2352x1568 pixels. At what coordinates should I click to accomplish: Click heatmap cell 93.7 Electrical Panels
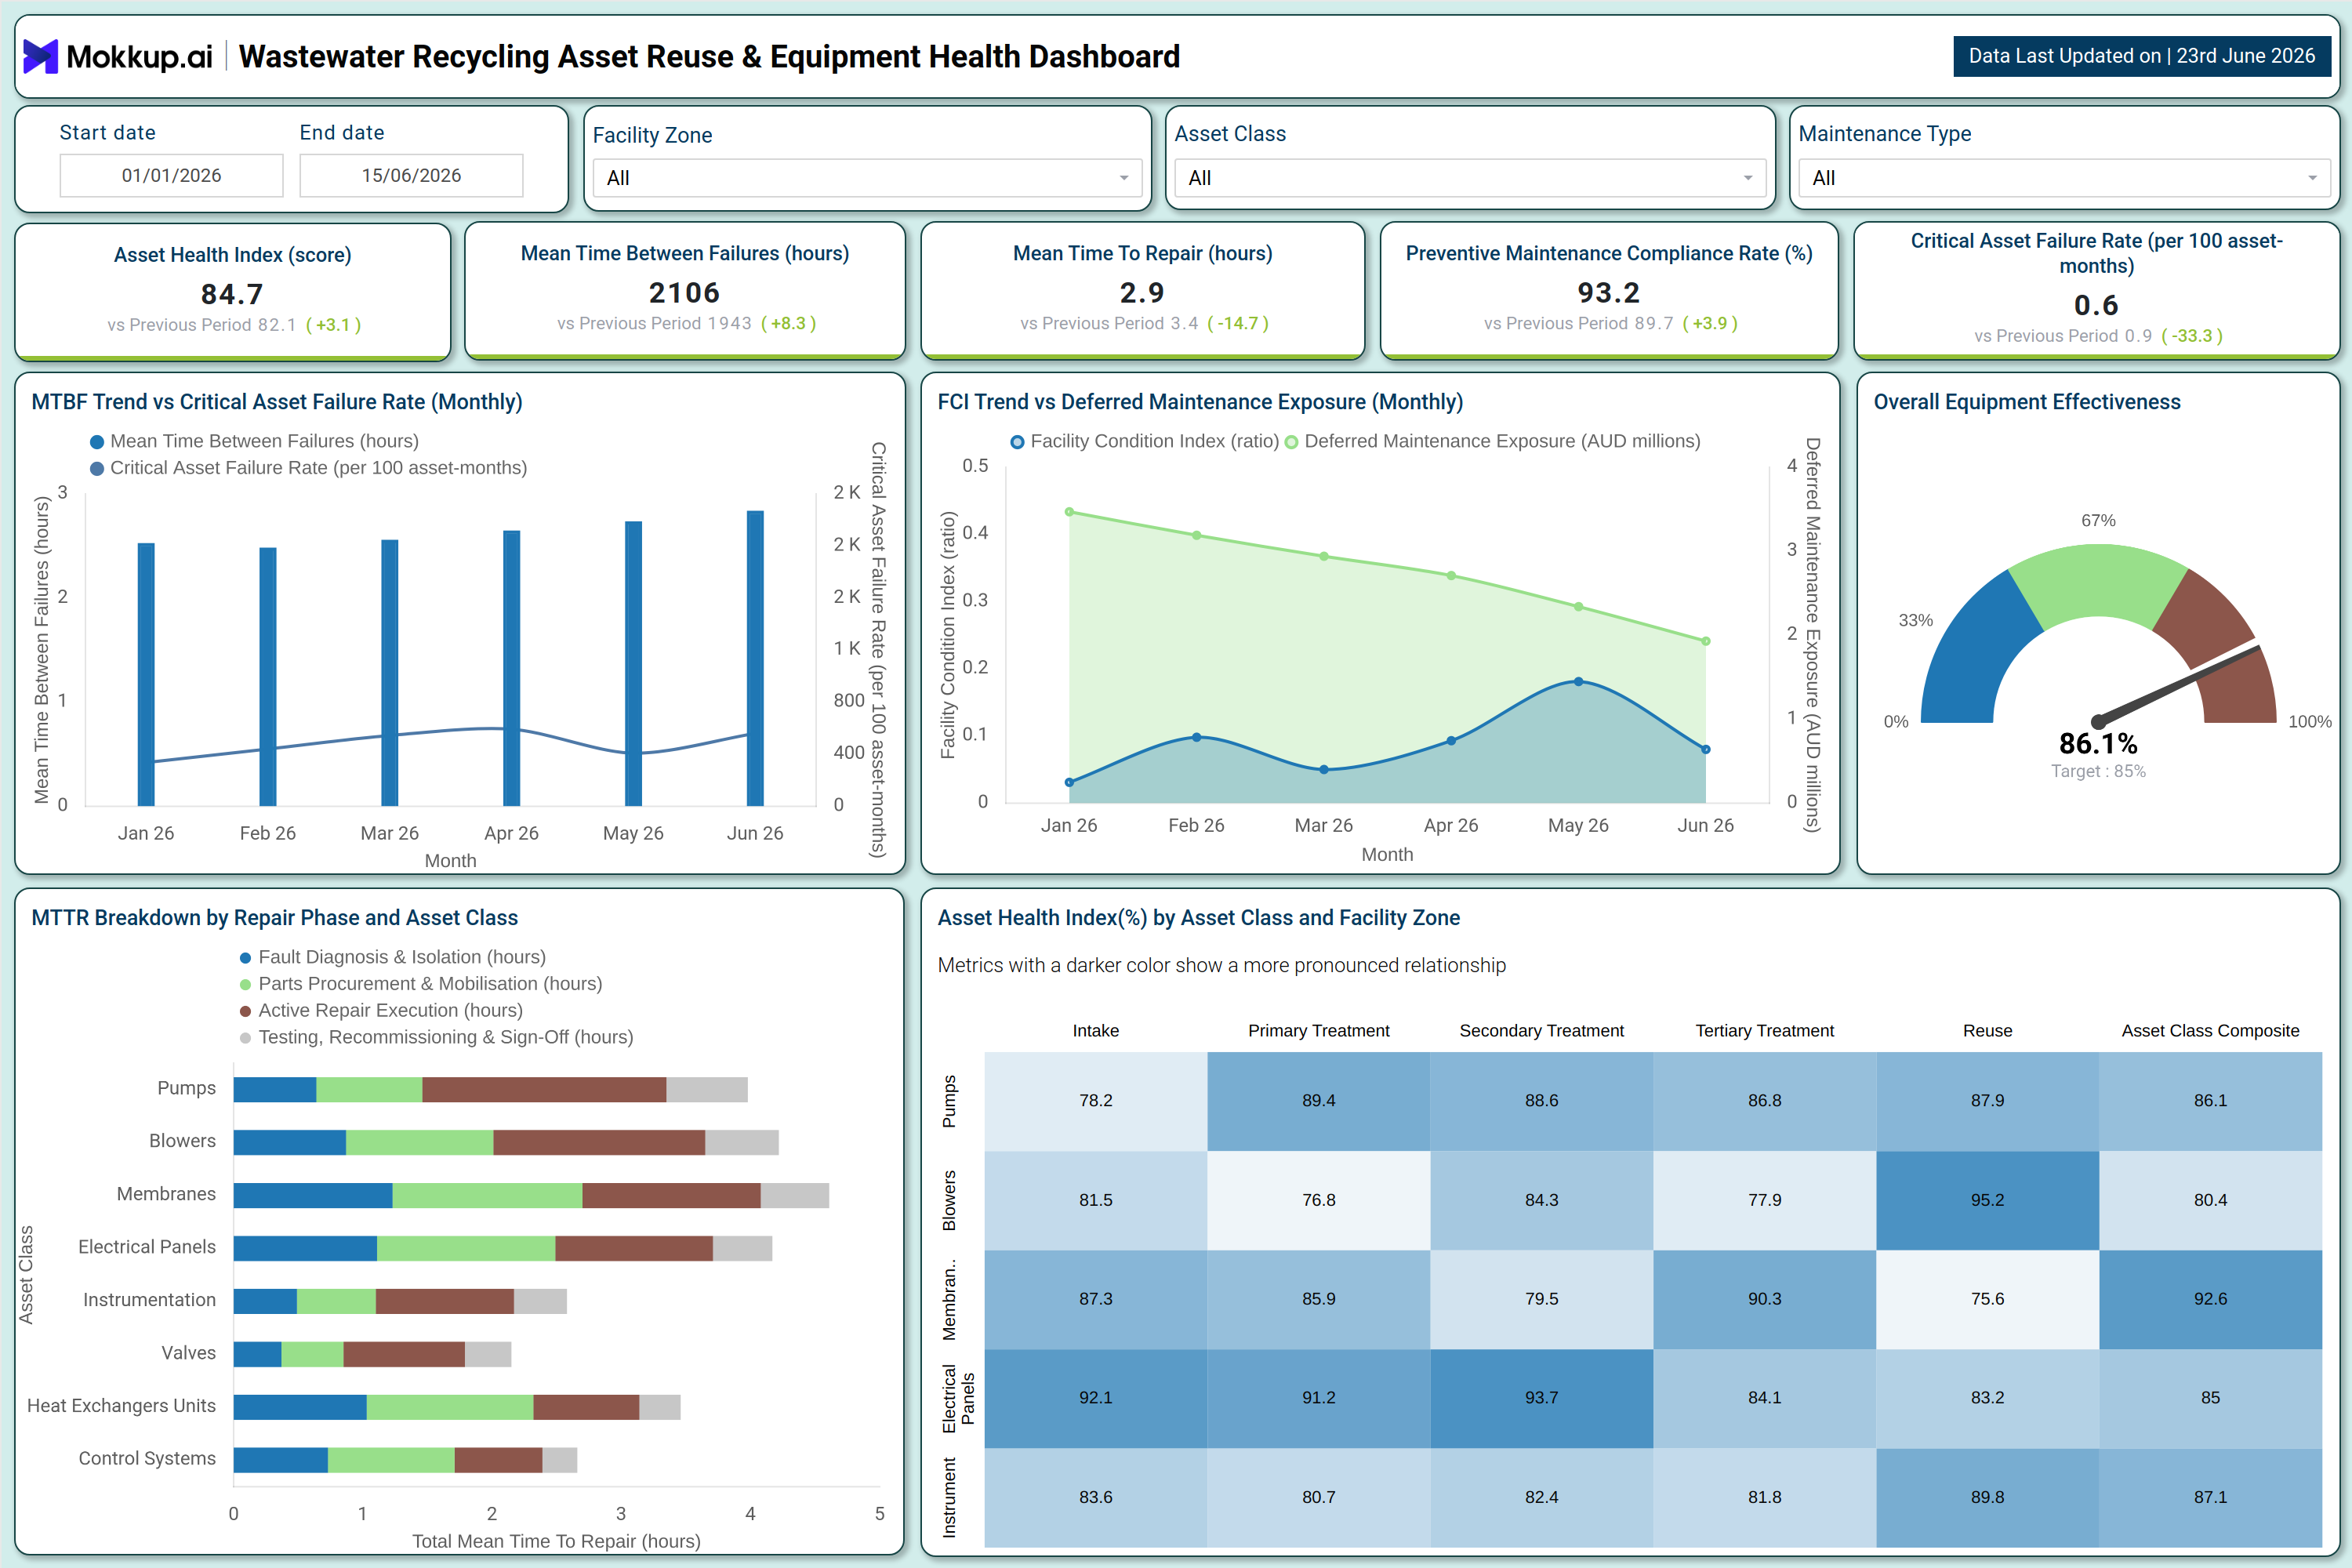coord(1542,1398)
